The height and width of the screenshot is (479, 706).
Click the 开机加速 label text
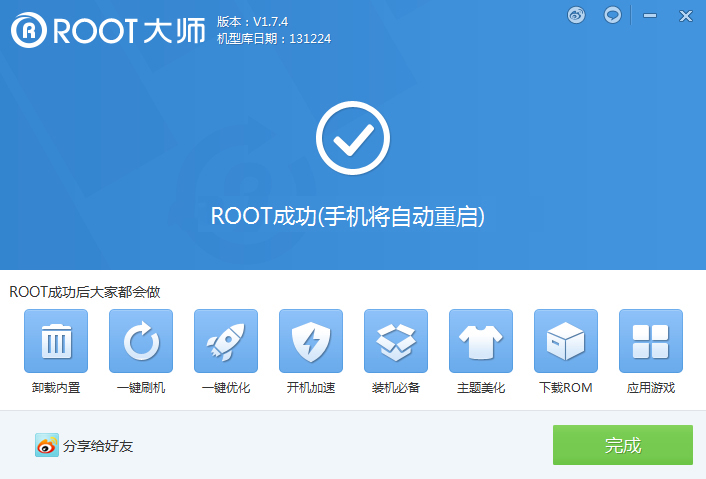[x=311, y=388]
